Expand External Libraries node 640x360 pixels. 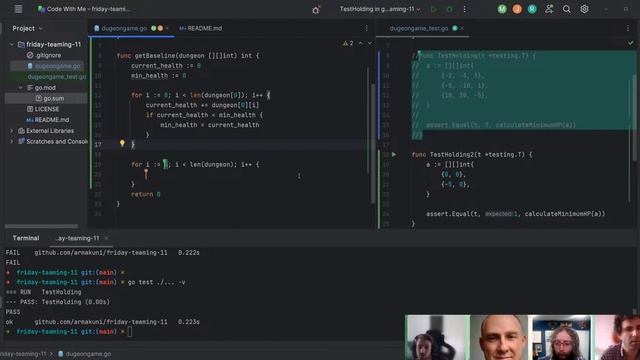12,131
